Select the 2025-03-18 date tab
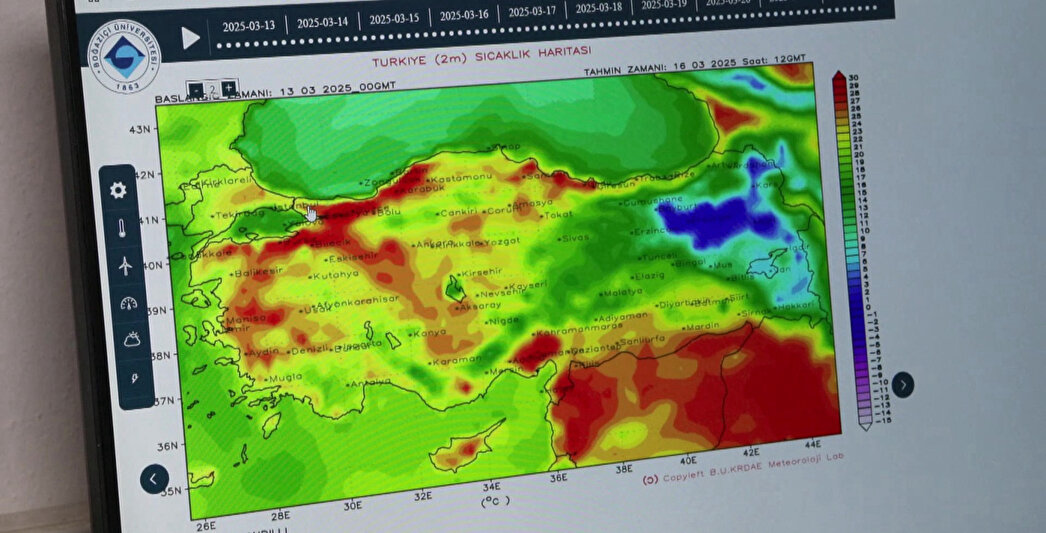The height and width of the screenshot is (533, 1046). click(x=598, y=7)
